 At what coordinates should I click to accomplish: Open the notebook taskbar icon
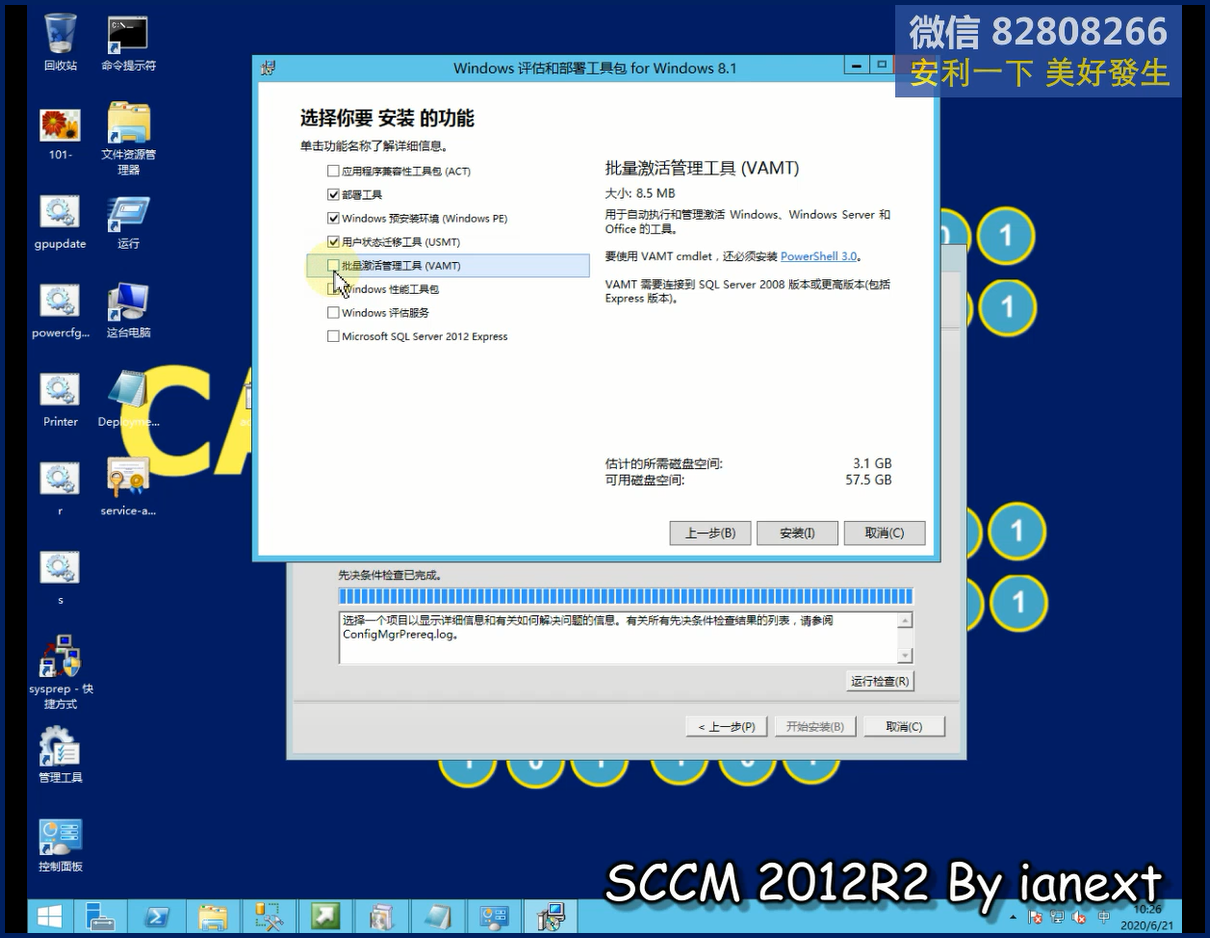pyautogui.click(x=438, y=916)
